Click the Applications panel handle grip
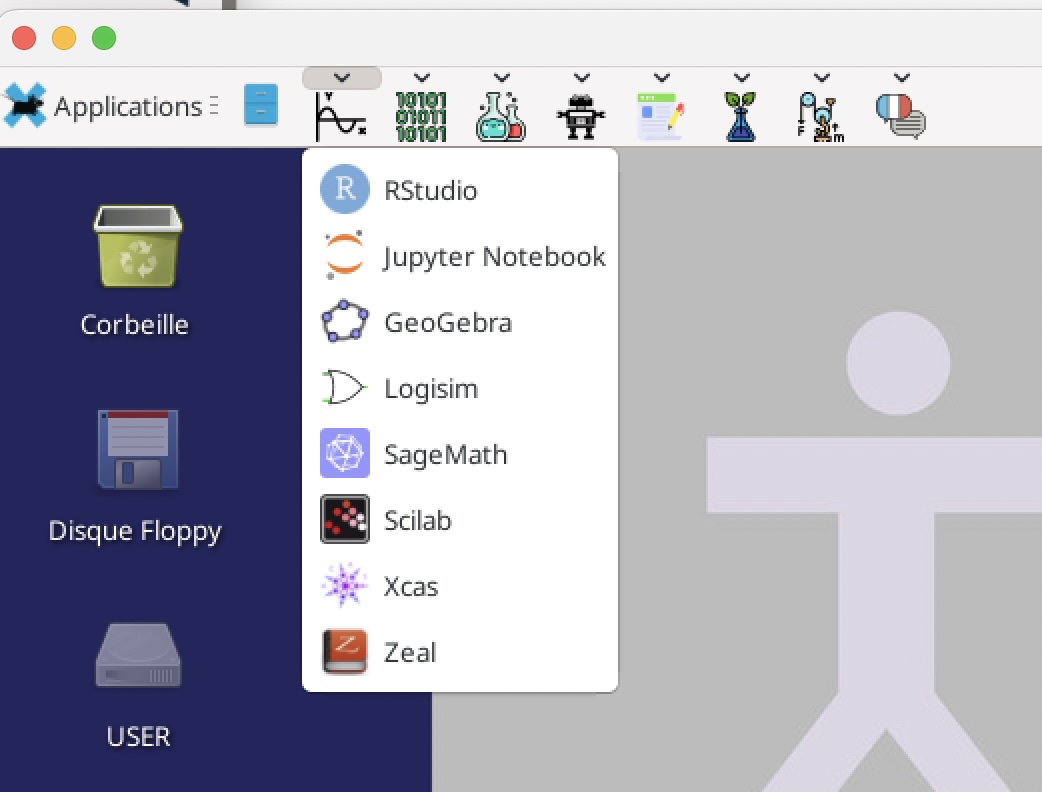Image resolution: width=1042 pixels, height=792 pixels. (214, 106)
